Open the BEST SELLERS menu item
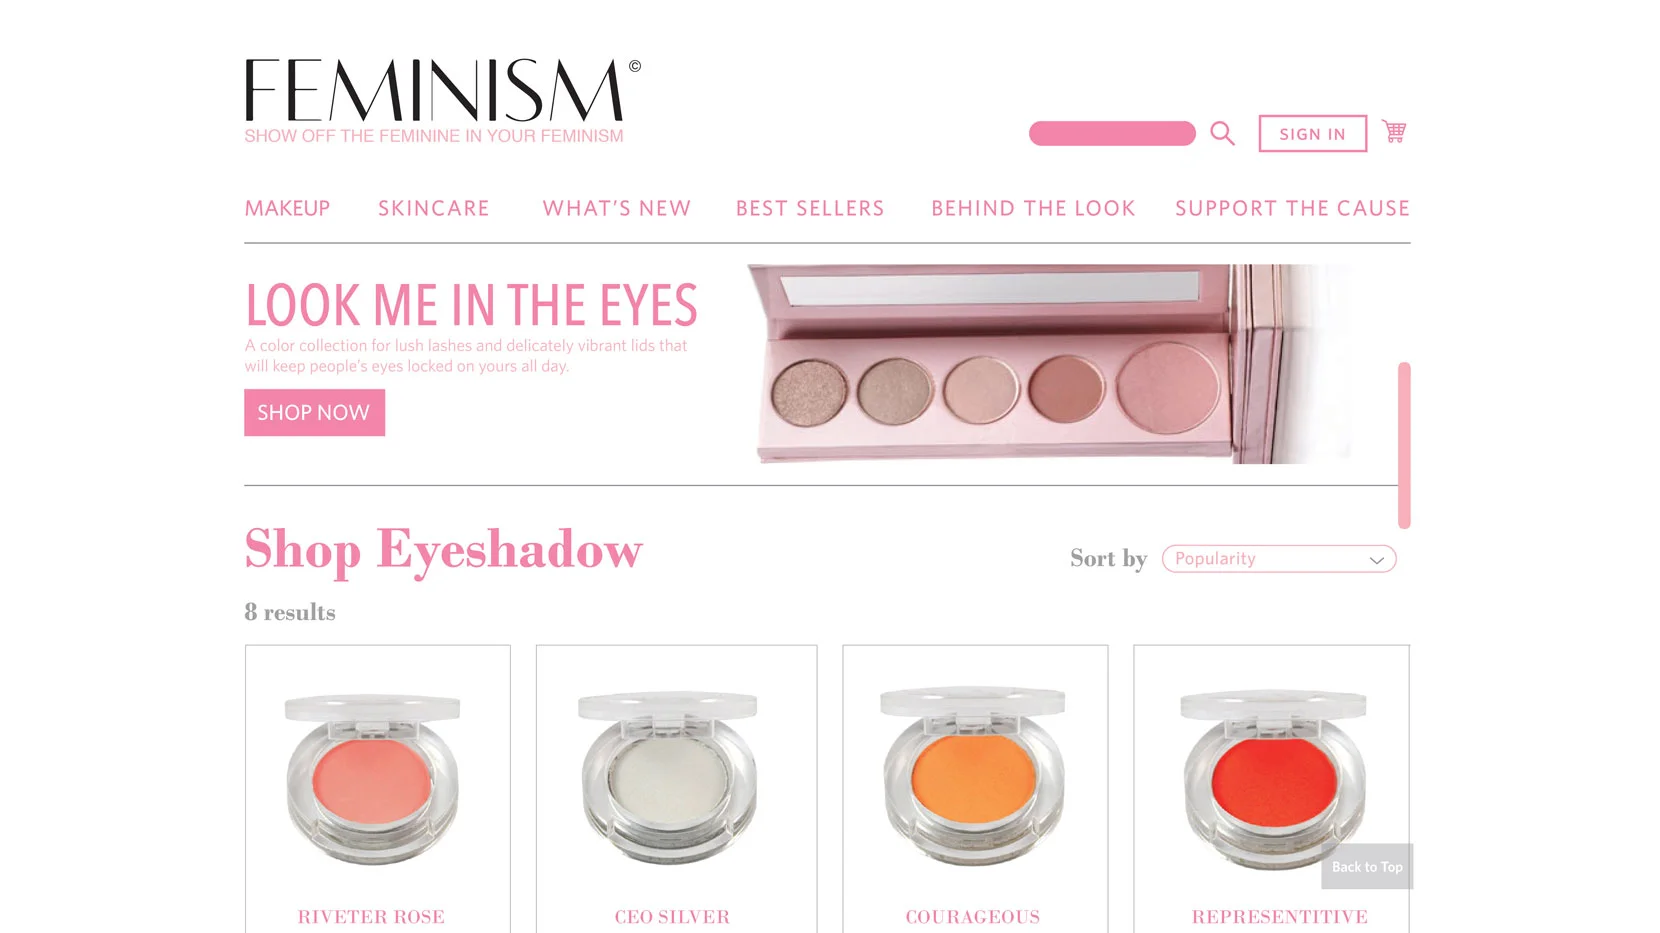The height and width of the screenshot is (933, 1660). click(810, 208)
